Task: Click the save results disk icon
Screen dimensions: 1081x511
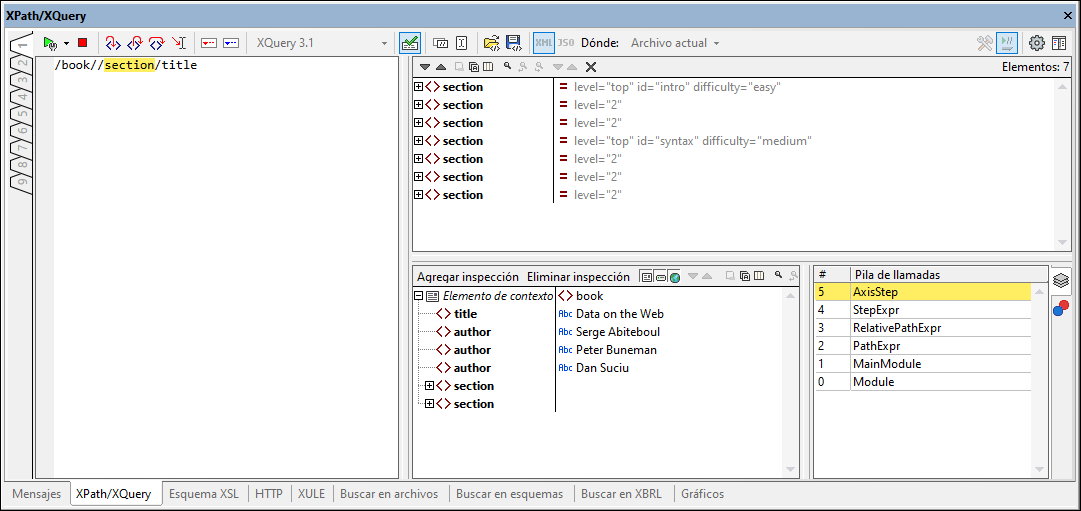Action: 513,43
